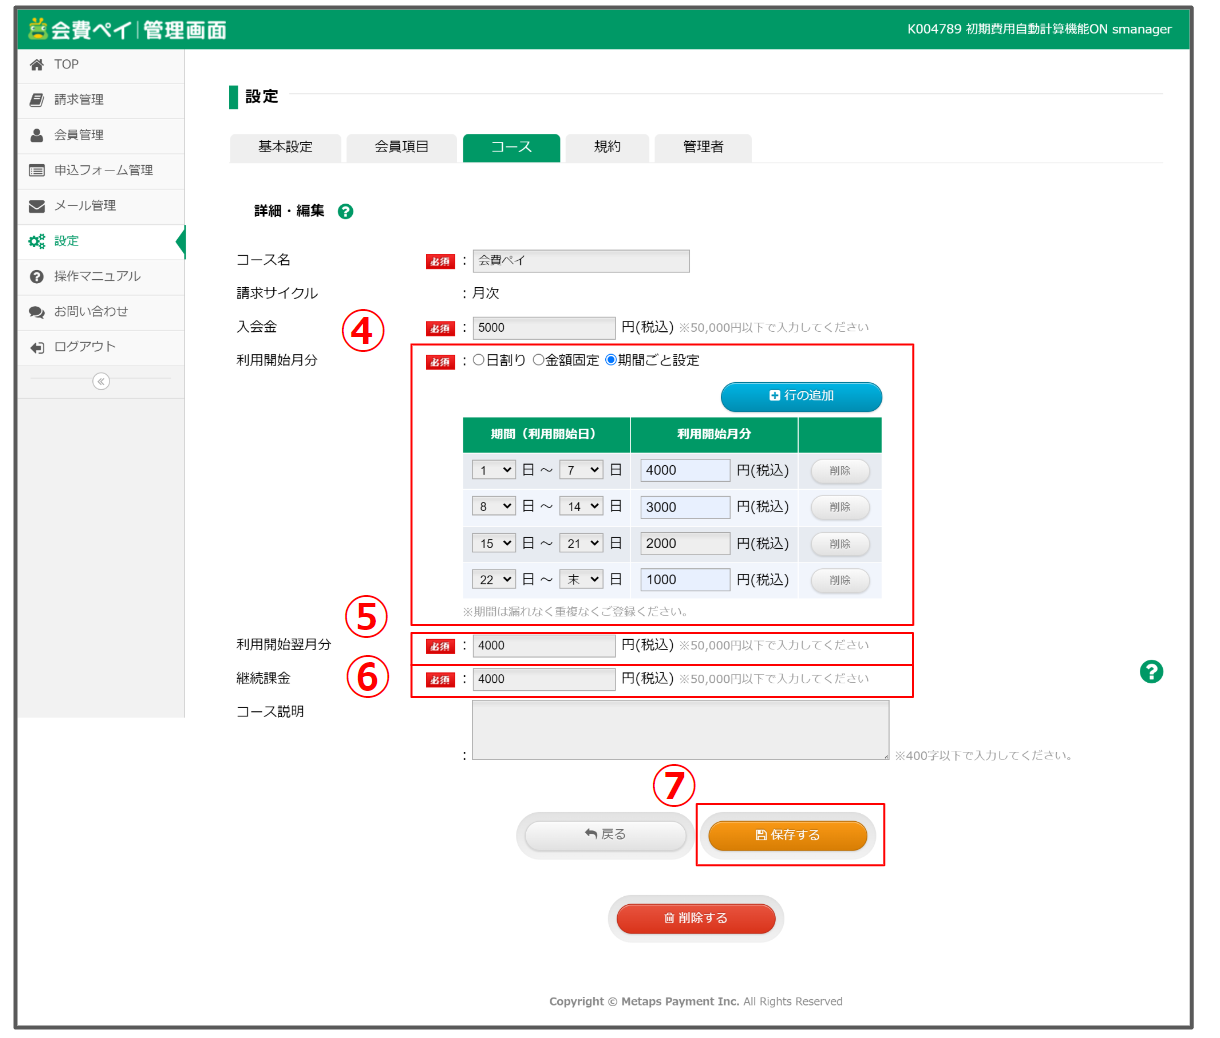
Task: Select the 日割り radio option
Action: click(x=479, y=360)
